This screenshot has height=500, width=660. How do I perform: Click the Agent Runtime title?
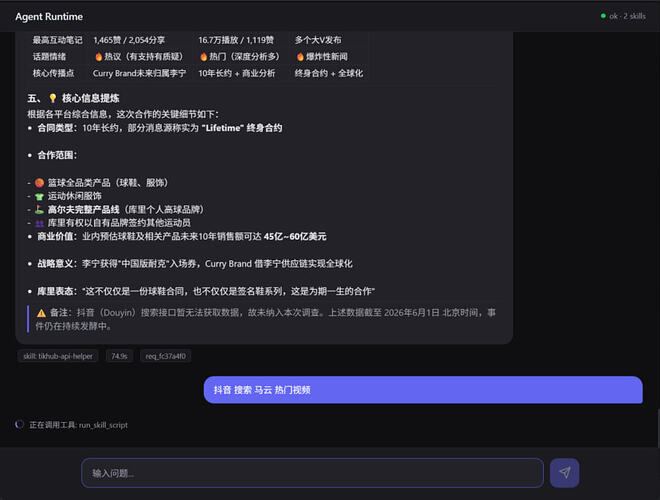49,16
